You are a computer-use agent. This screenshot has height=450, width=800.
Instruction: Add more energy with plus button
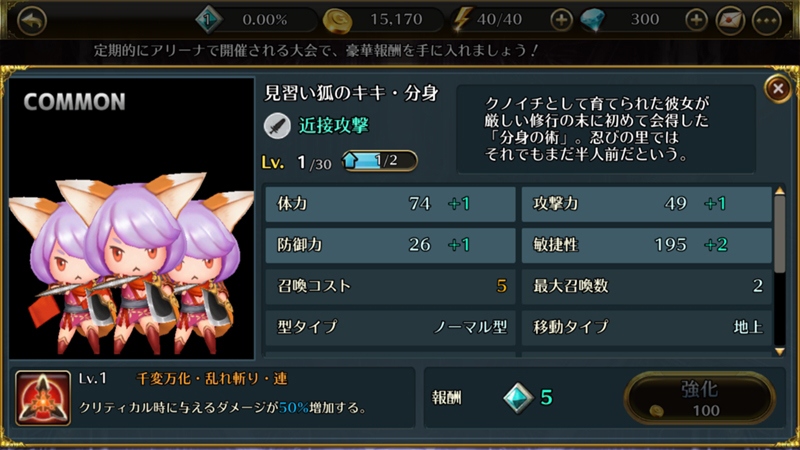pyautogui.click(x=561, y=20)
